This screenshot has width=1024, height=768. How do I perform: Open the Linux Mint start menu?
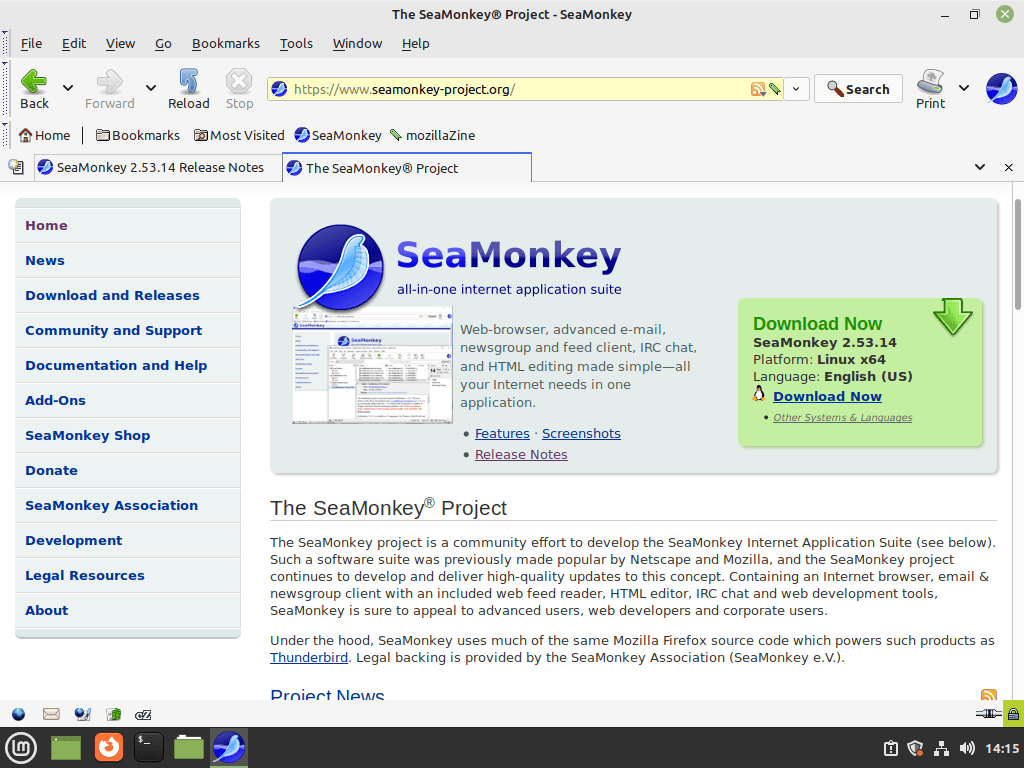(21, 747)
